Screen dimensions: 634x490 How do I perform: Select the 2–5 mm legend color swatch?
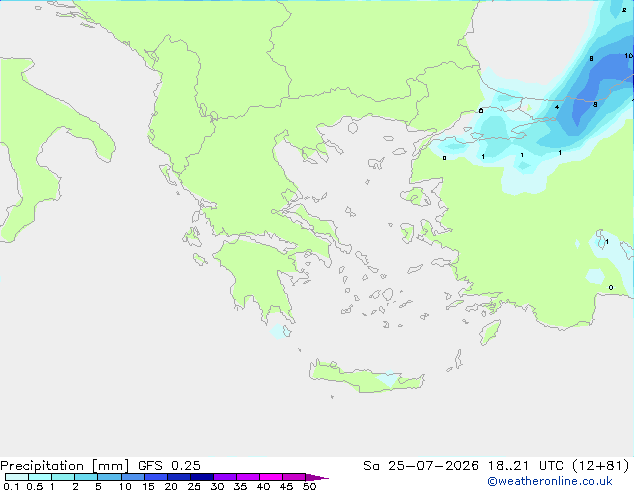click(x=86, y=477)
